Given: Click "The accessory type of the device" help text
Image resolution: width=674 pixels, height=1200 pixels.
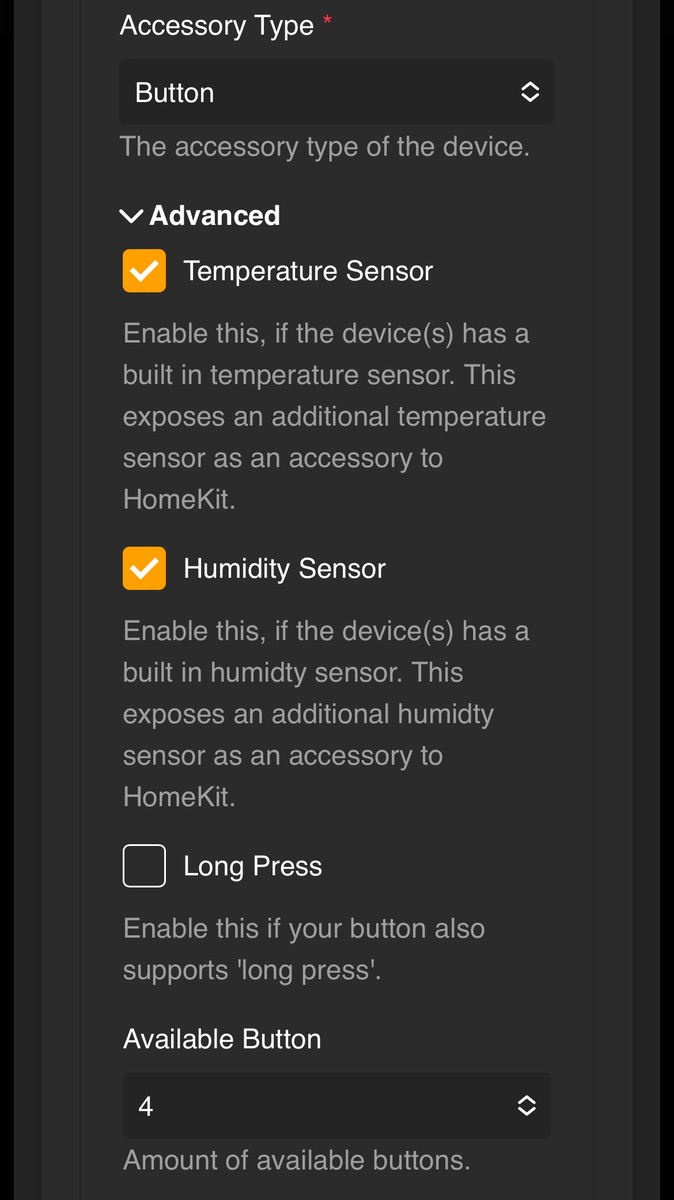Looking at the screenshot, I should (324, 147).
